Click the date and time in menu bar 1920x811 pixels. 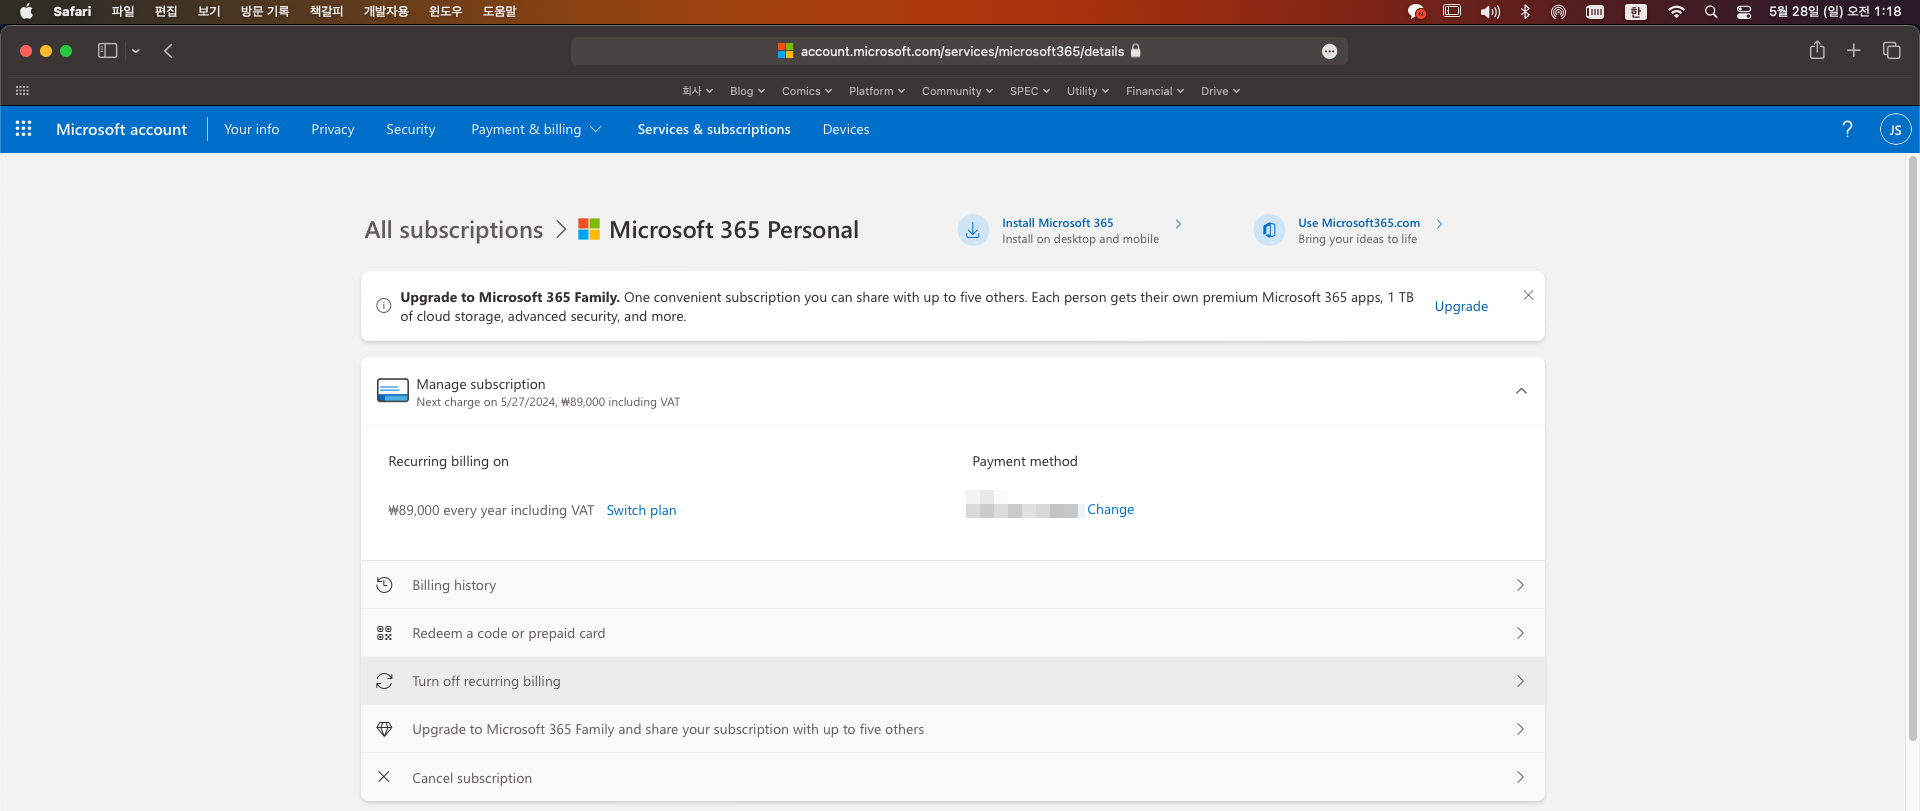tap(1835, 12)
